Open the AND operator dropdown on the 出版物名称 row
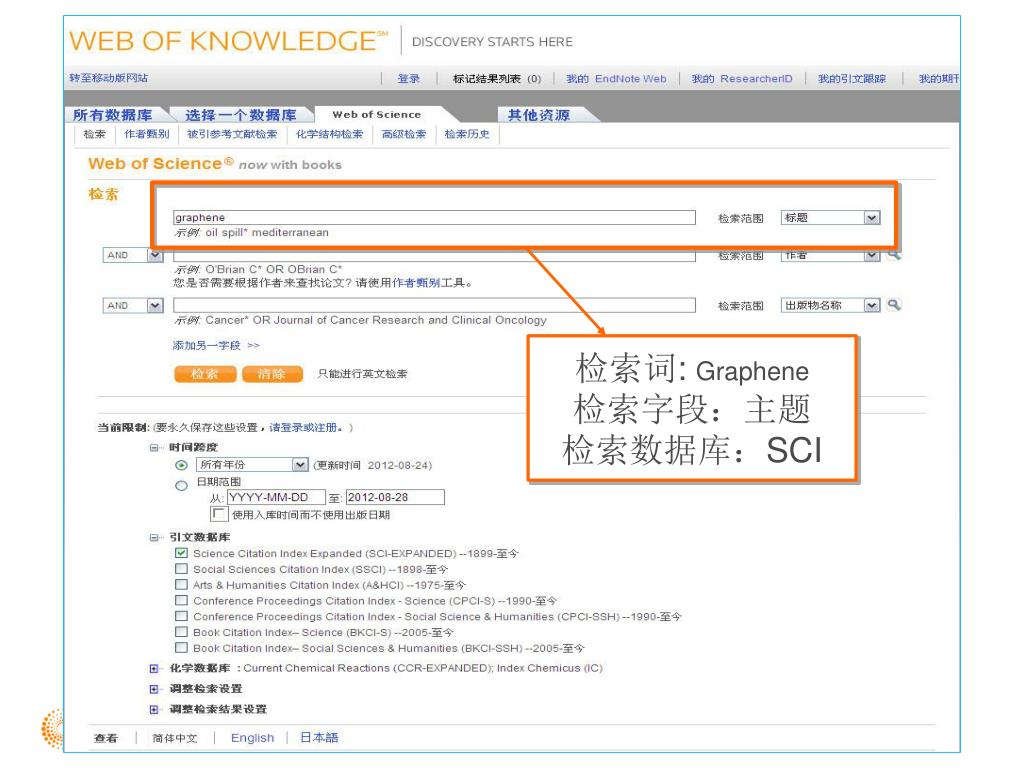The width and height of the screenshot is (1024, 768). click(133, 305)
